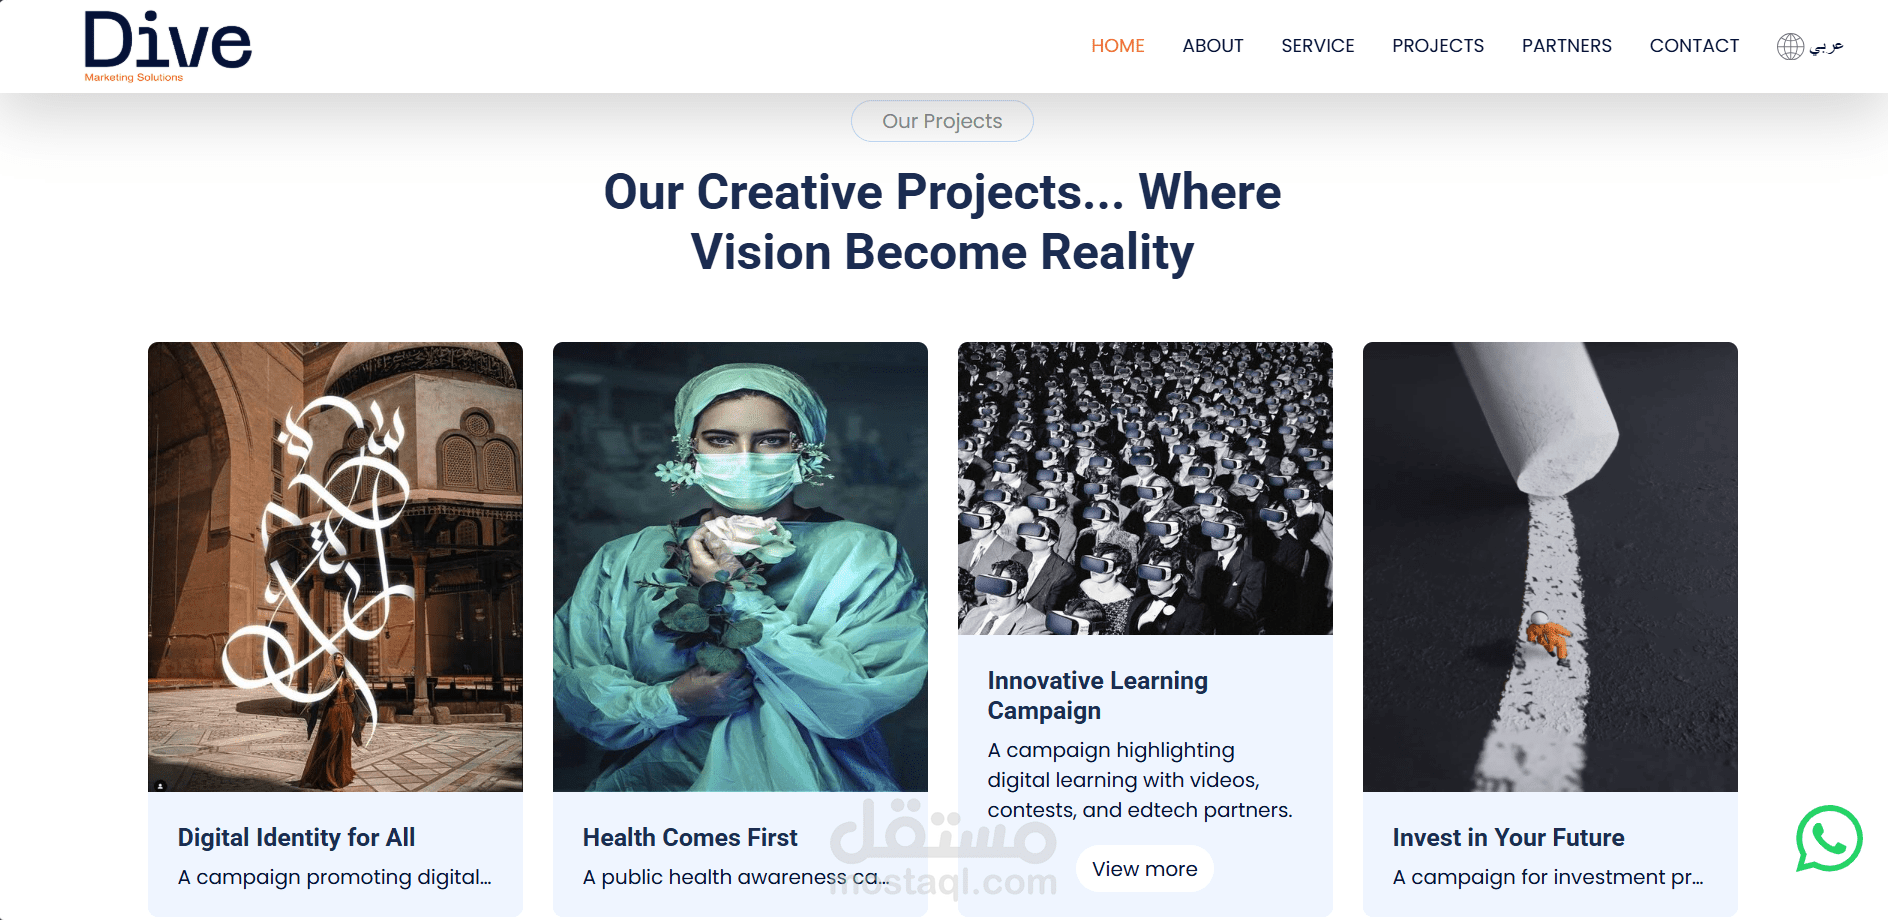
Task: Navigate to PROJECTS in the header
Action: 1437,46
